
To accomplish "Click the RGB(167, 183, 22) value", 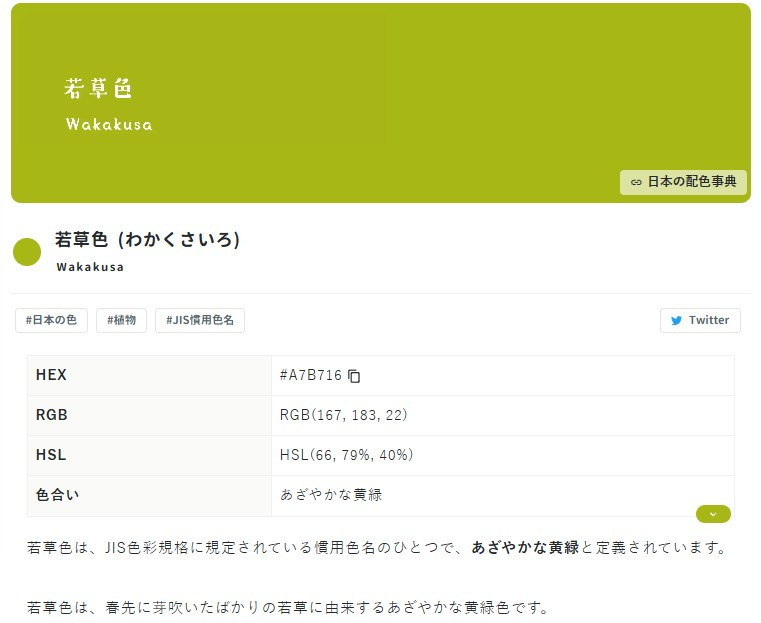I will pyautogui.click(x=344, y=415).
